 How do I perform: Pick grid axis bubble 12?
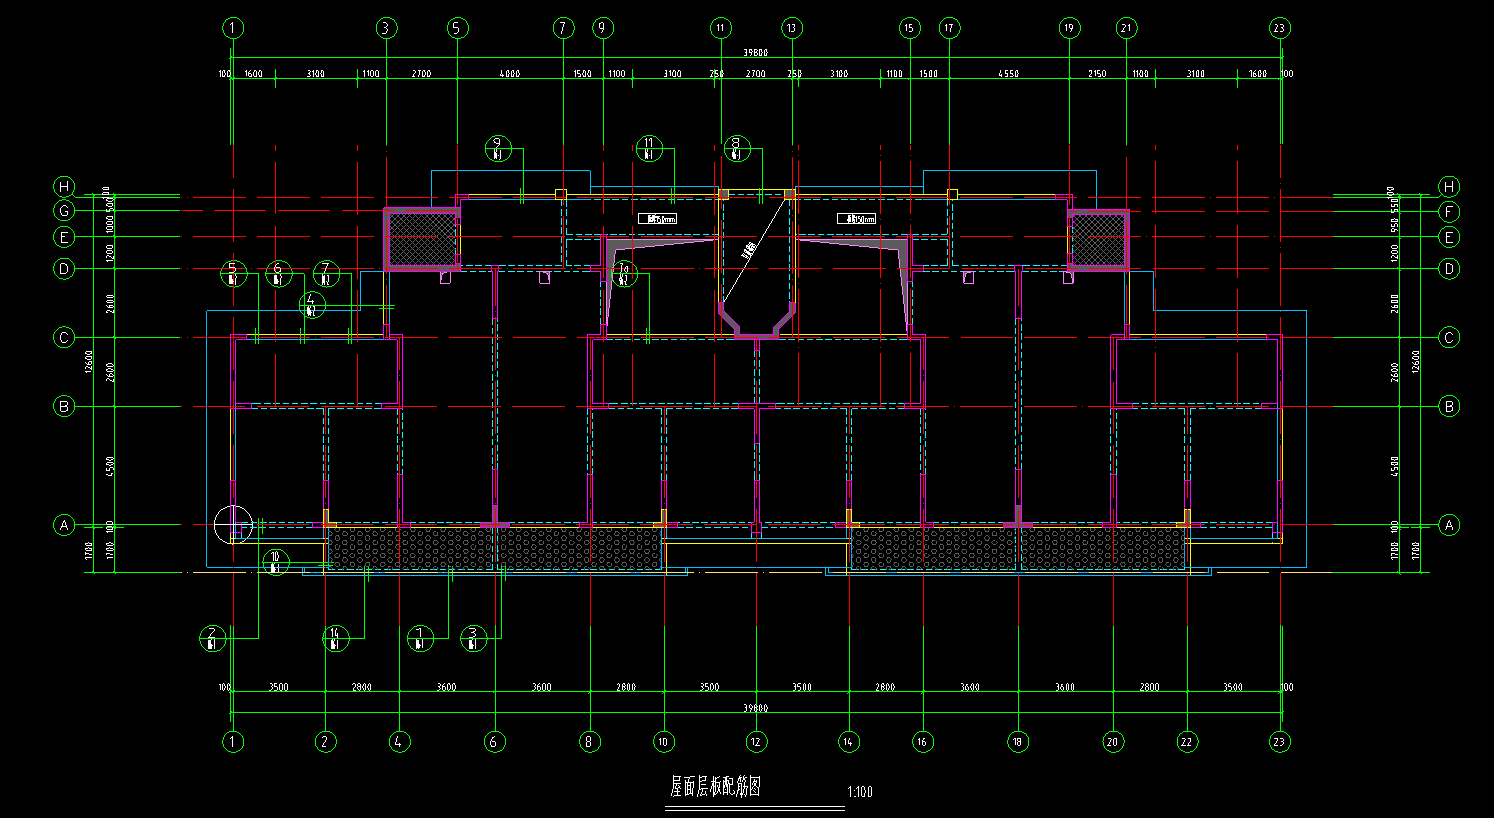tap(756, 742)
